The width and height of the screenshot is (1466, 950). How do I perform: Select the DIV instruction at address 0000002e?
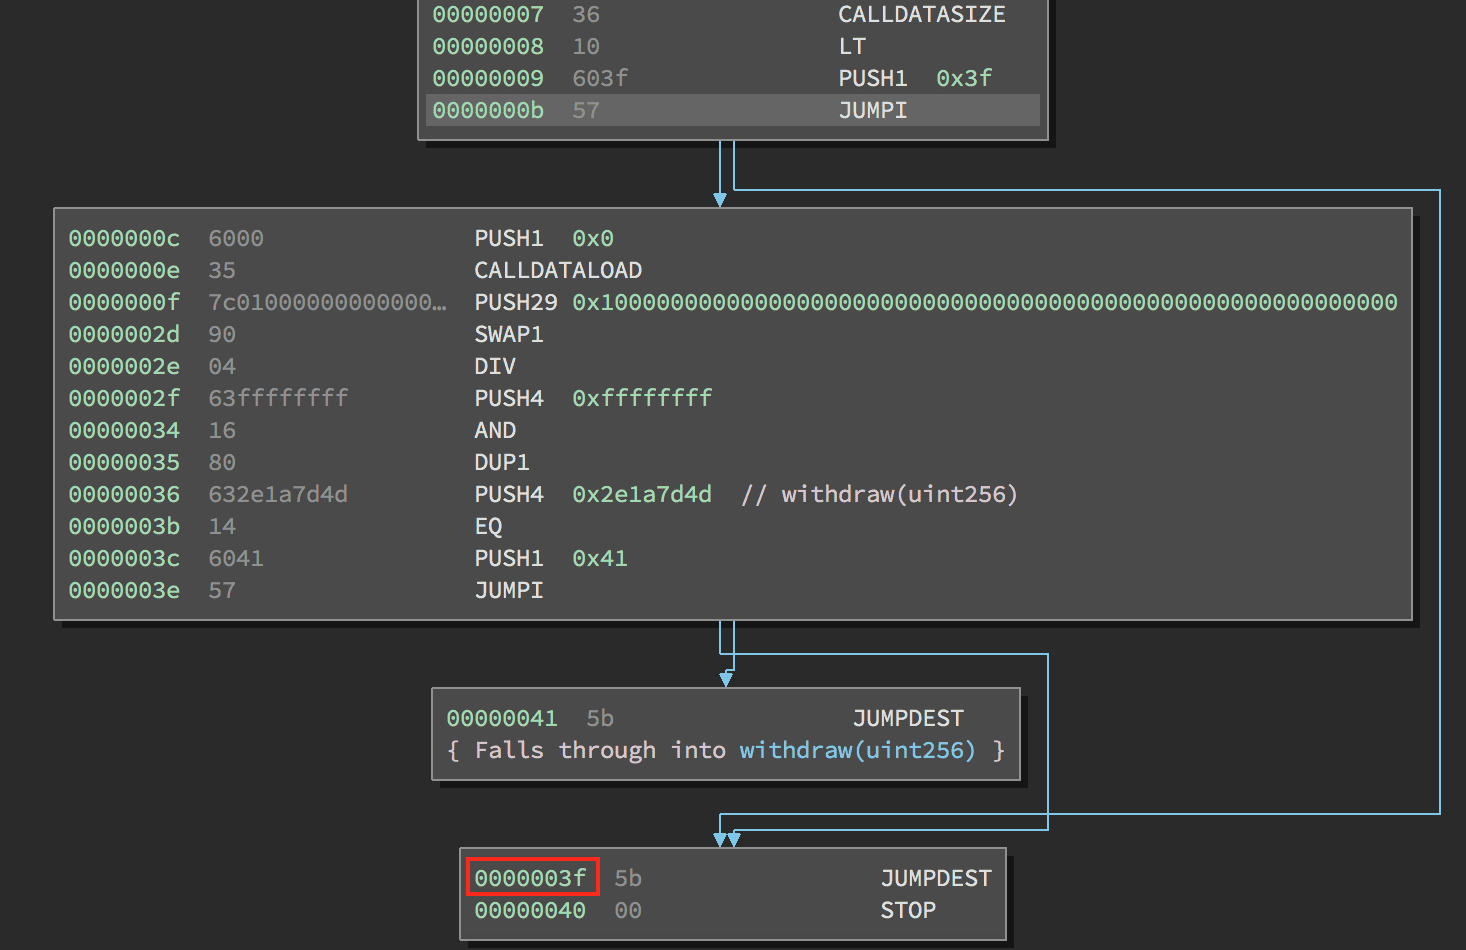pyautogui.click(x=494, y=366)
